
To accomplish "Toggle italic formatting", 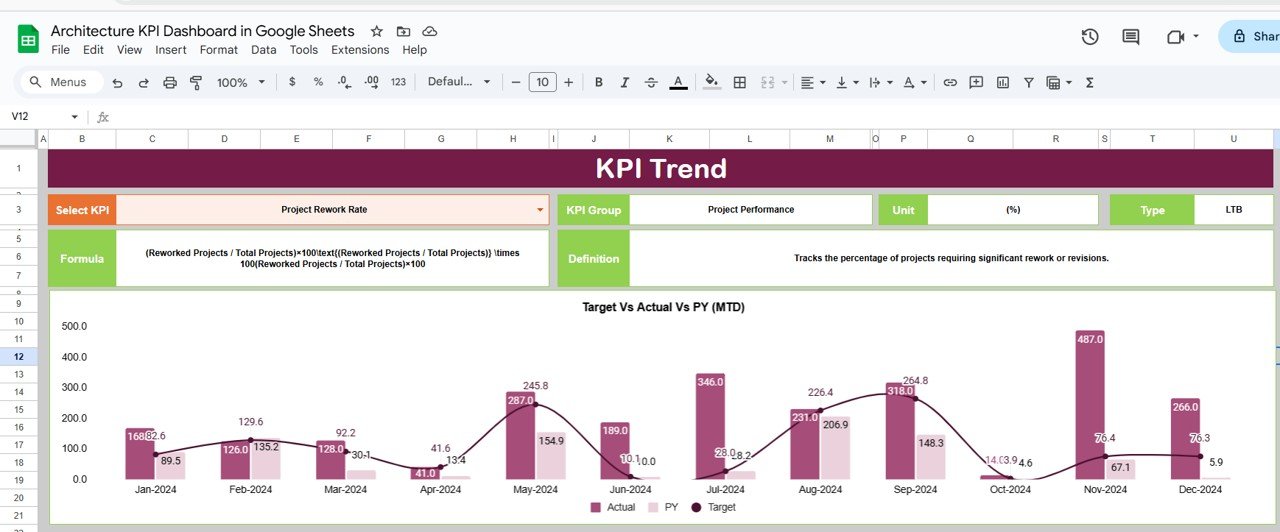I will (x=625, y=82).
